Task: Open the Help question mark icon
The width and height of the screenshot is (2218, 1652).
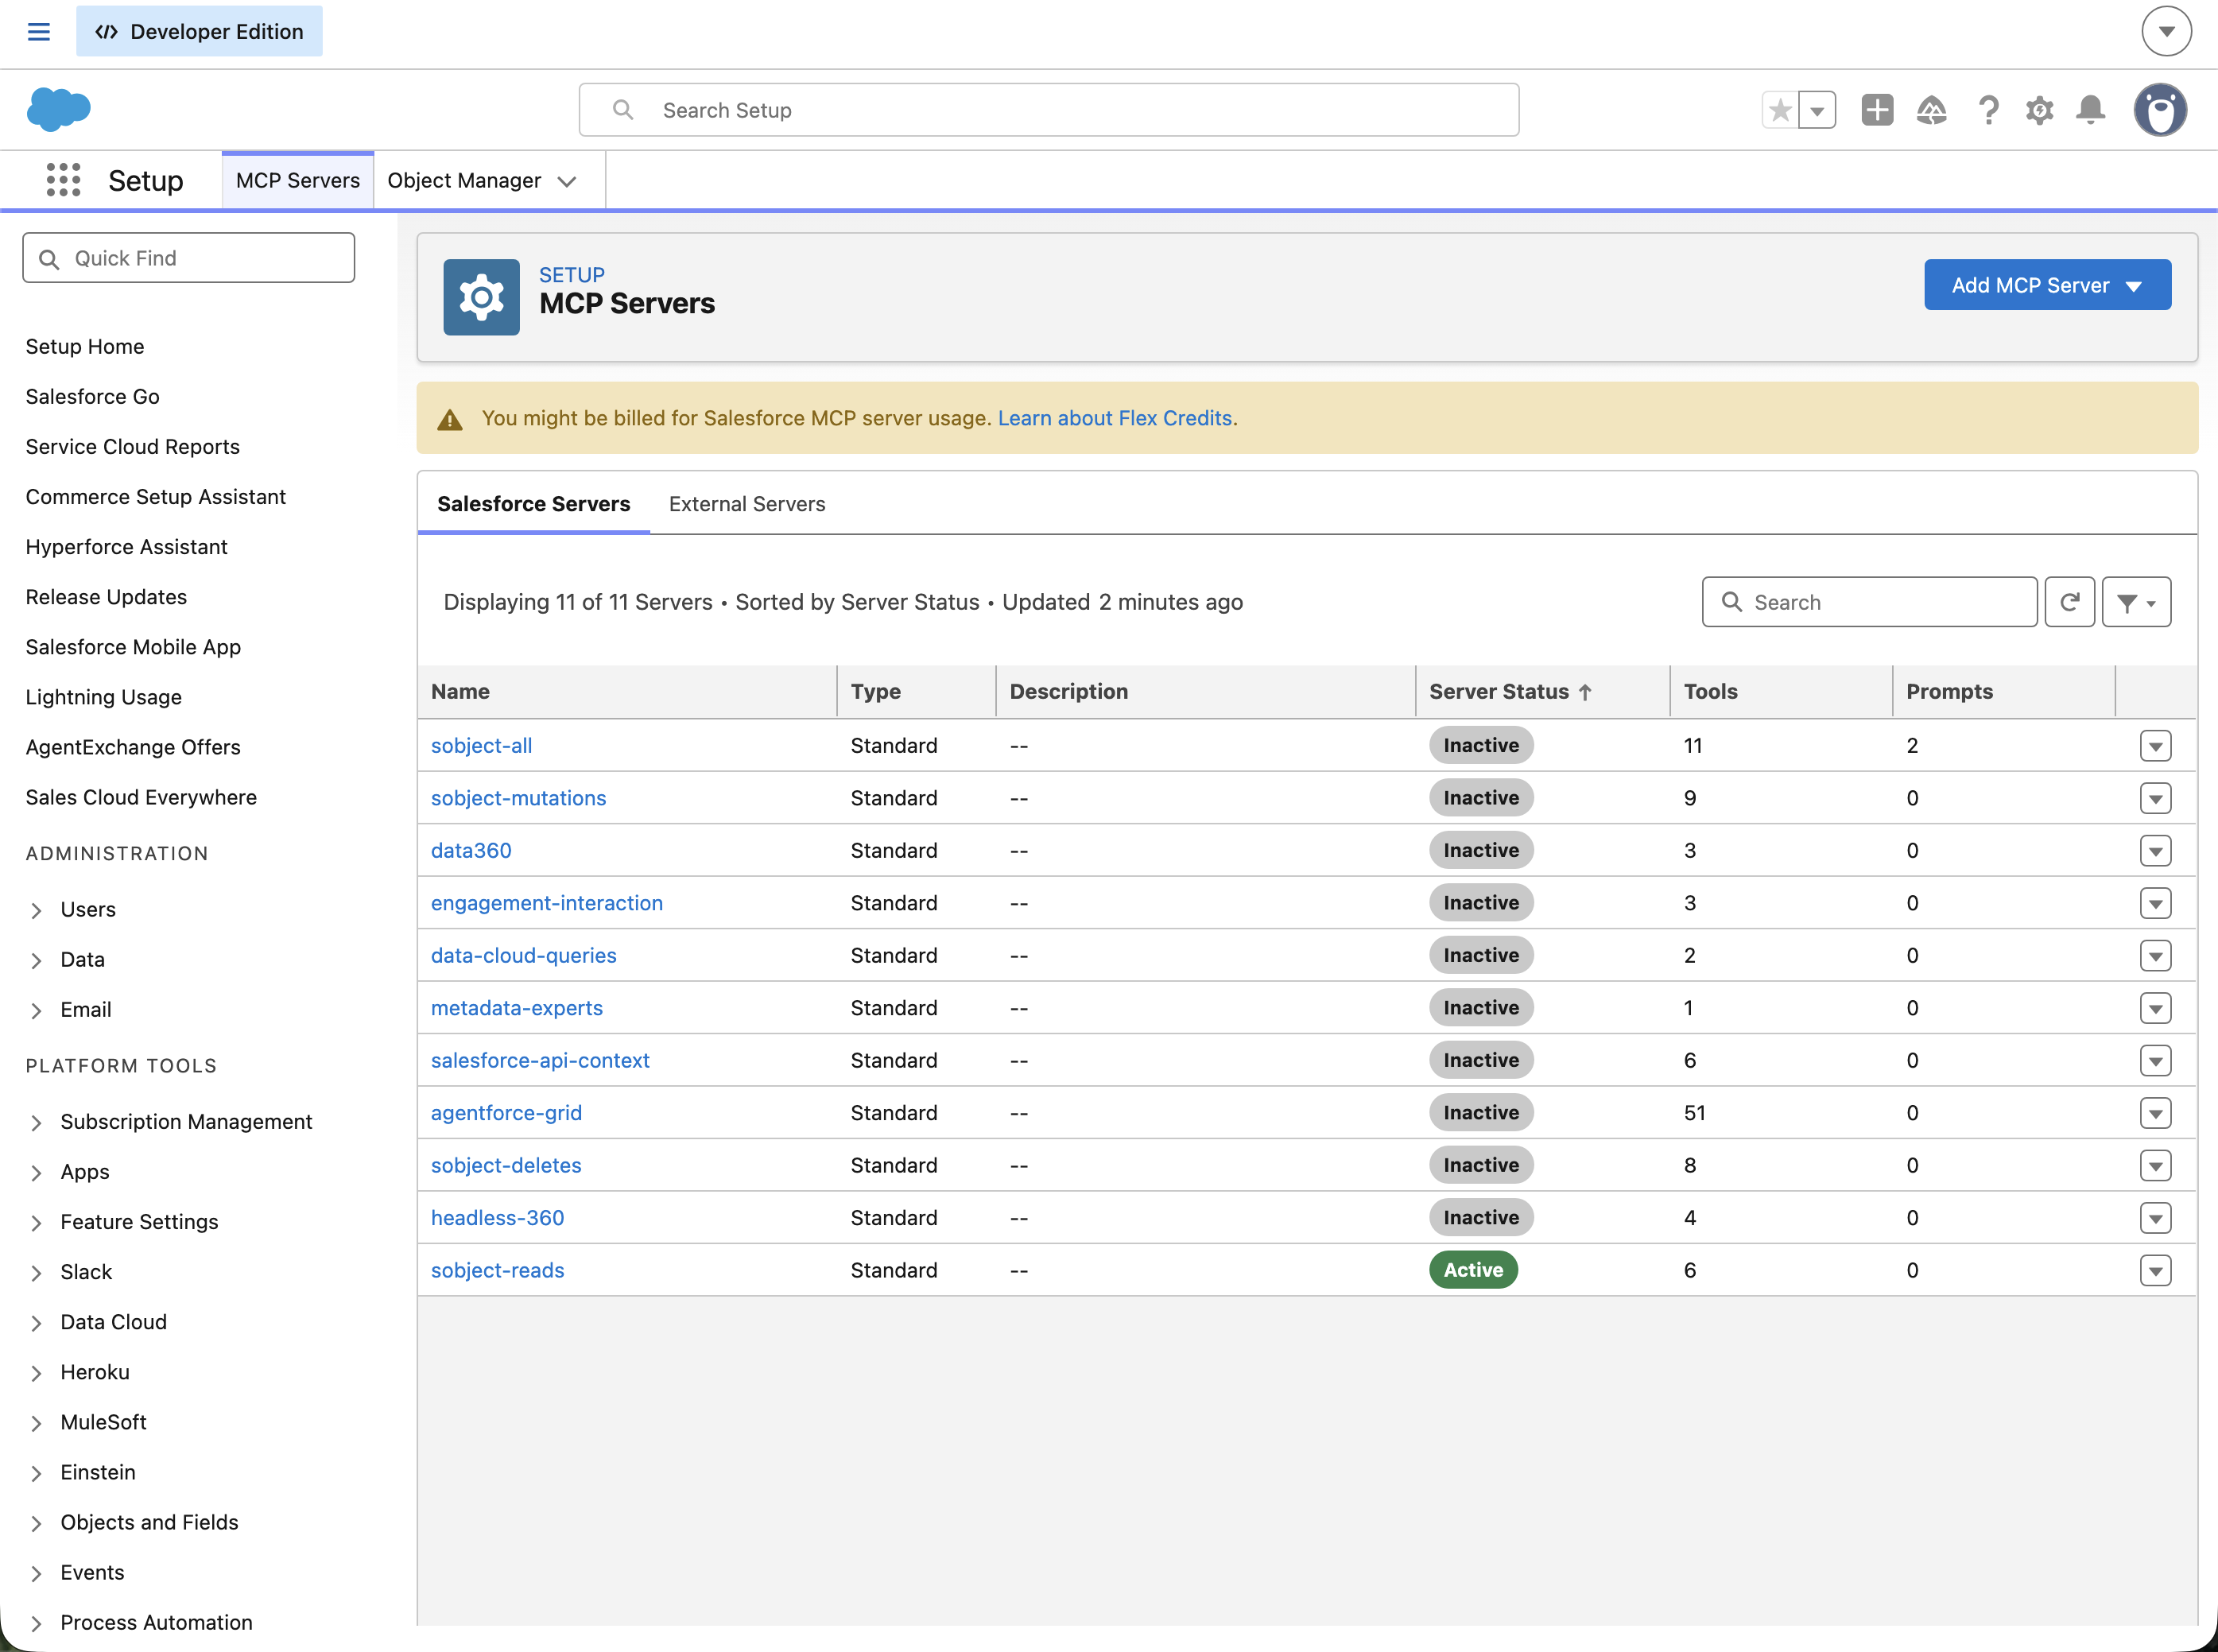Action: [x=1988, y=110]
